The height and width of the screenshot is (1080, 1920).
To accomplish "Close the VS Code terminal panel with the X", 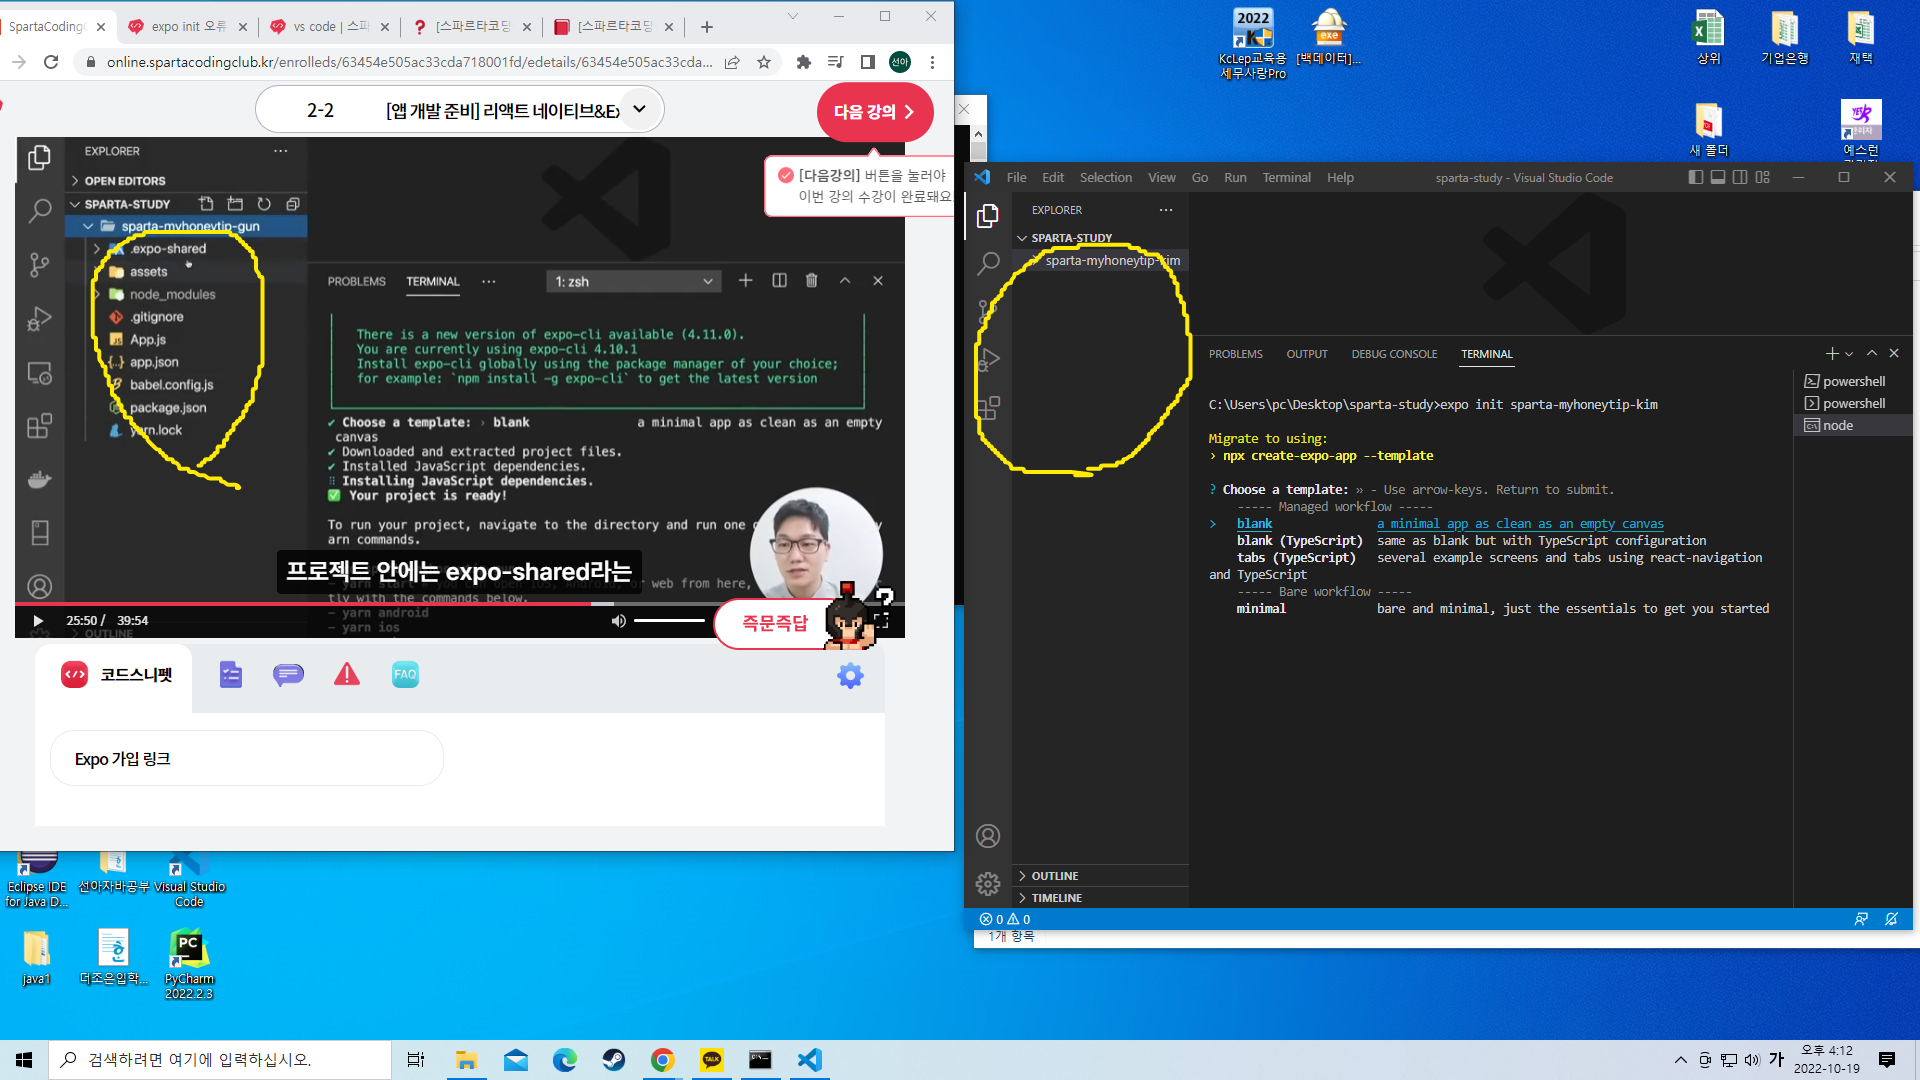I will coord(1894,353).
